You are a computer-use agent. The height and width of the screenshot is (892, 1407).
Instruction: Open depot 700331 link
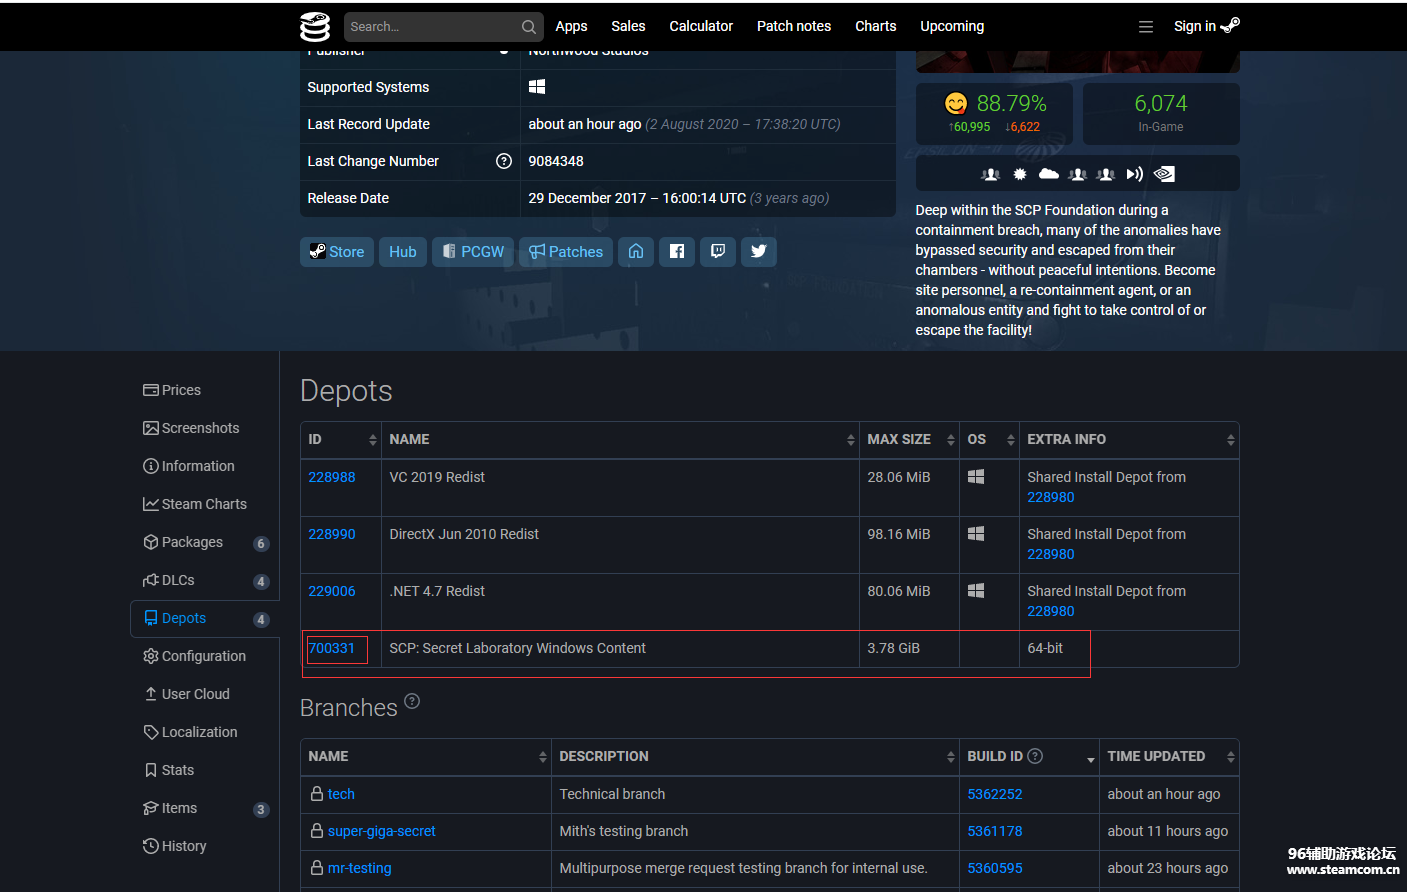(332, 648)
